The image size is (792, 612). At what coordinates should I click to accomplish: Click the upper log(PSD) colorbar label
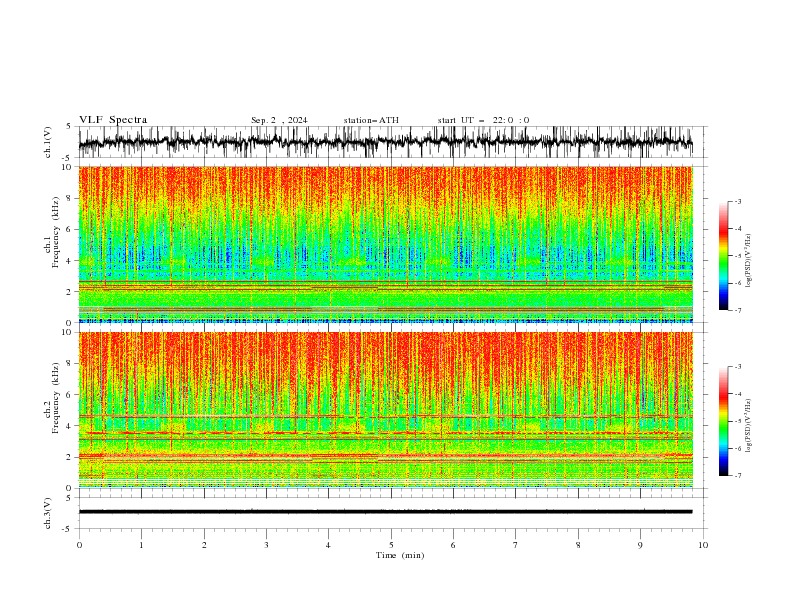tap(750, 261)
